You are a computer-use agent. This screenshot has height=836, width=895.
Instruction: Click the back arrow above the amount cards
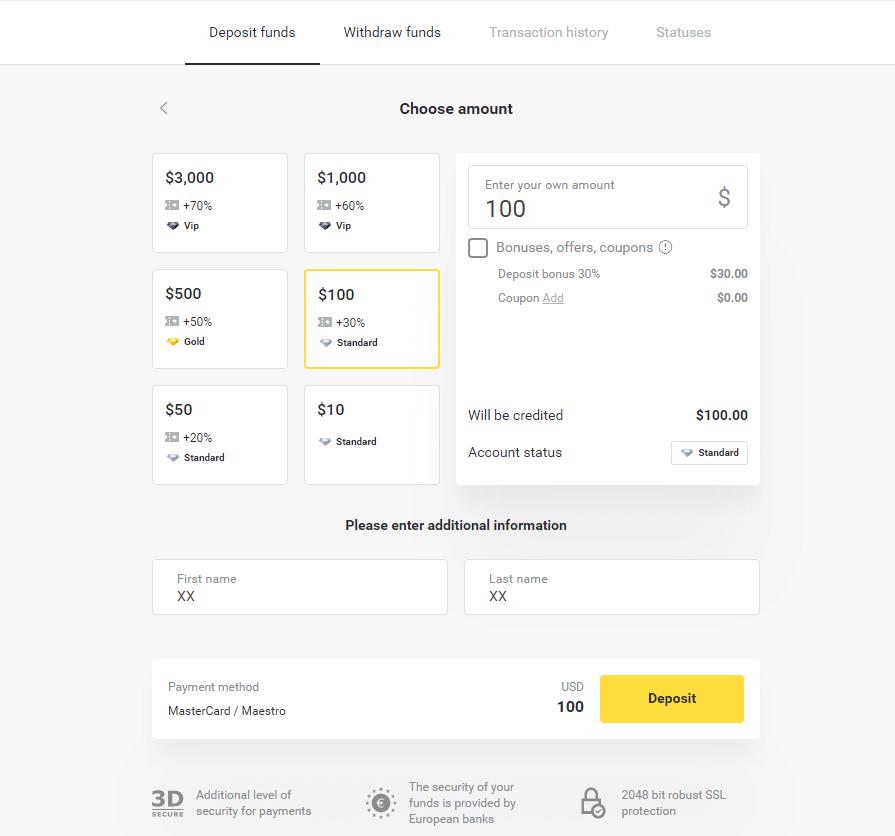[163, 108]
